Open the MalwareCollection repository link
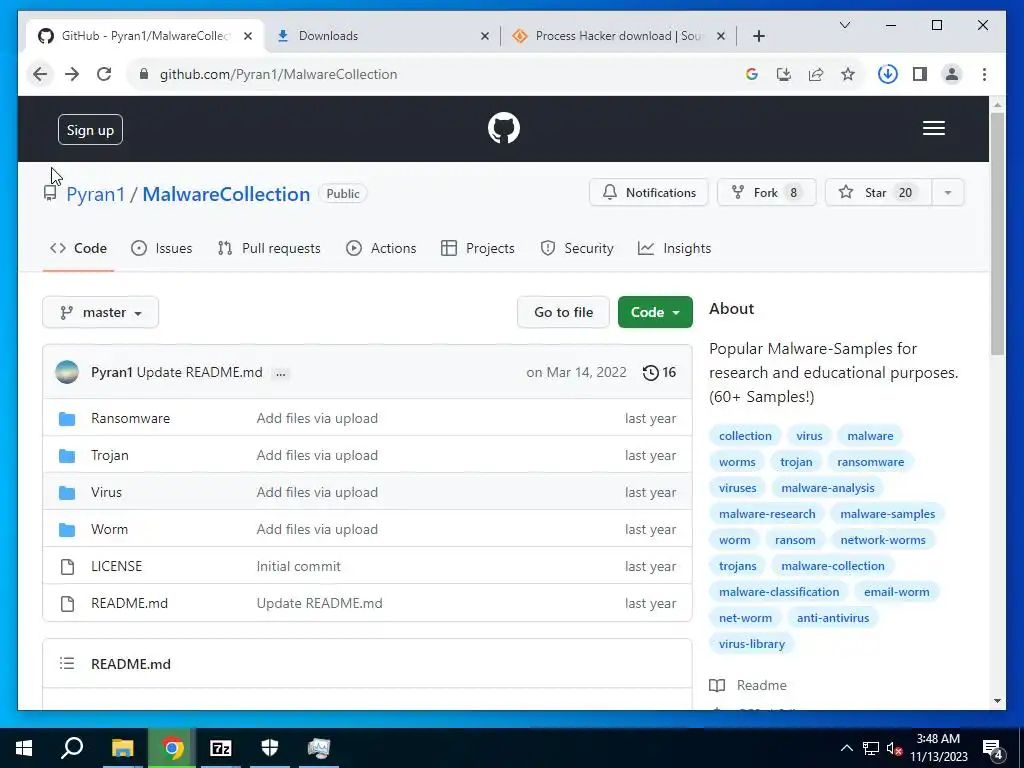Viewport: 1024px width, 768px height. (226, 194)
